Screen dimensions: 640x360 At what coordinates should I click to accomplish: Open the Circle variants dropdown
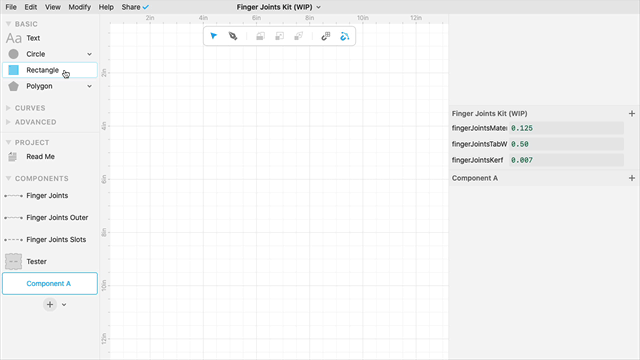(x=89, y=54)
